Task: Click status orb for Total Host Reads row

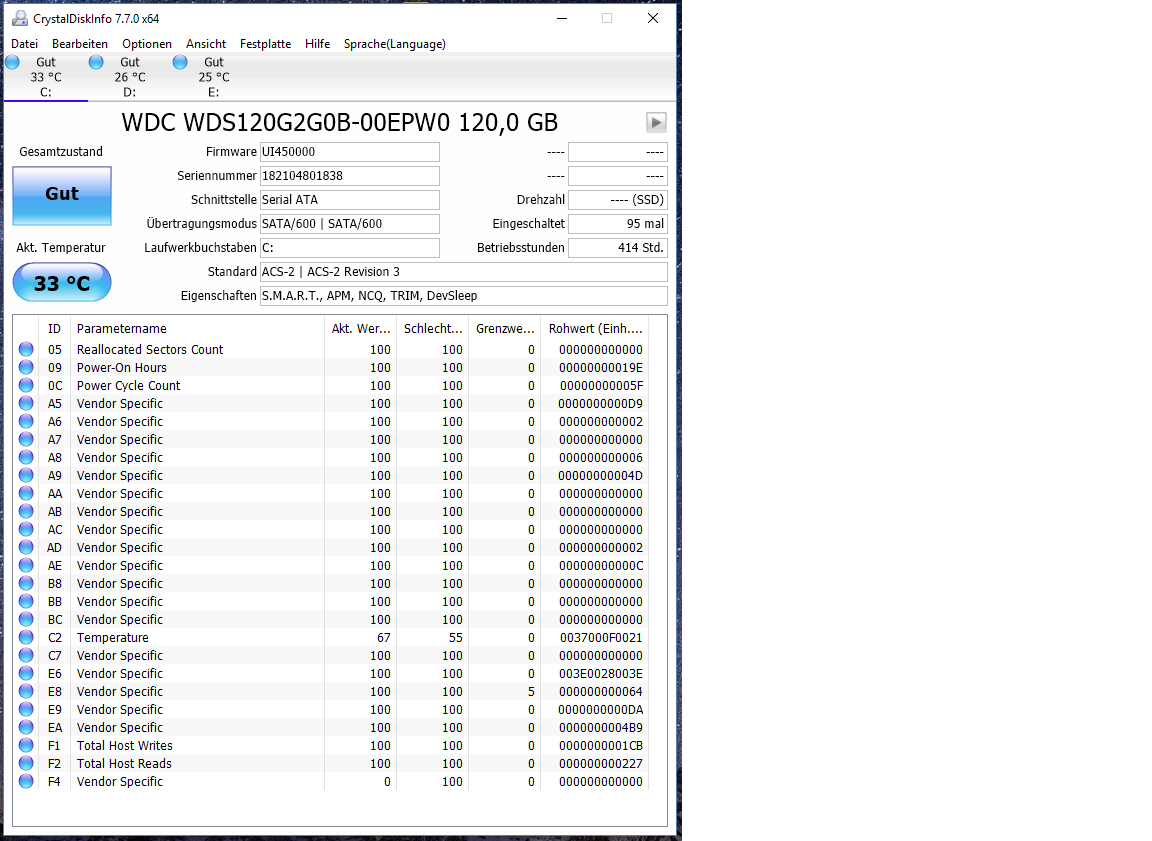Action: 26,763
